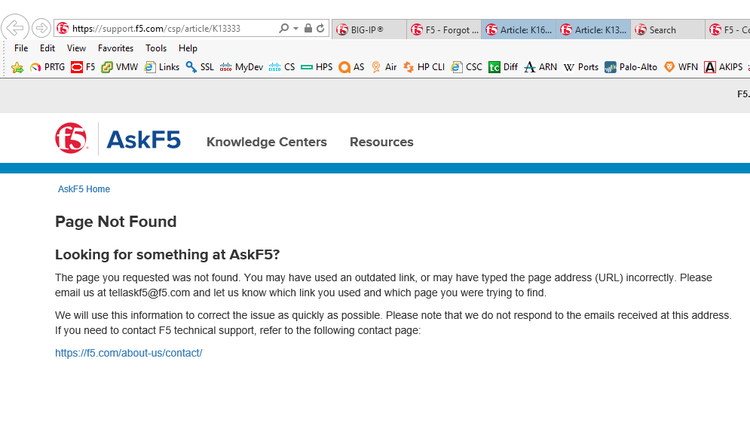
Task: Click the security lock icon in address bar
Action: click(308, 28)
